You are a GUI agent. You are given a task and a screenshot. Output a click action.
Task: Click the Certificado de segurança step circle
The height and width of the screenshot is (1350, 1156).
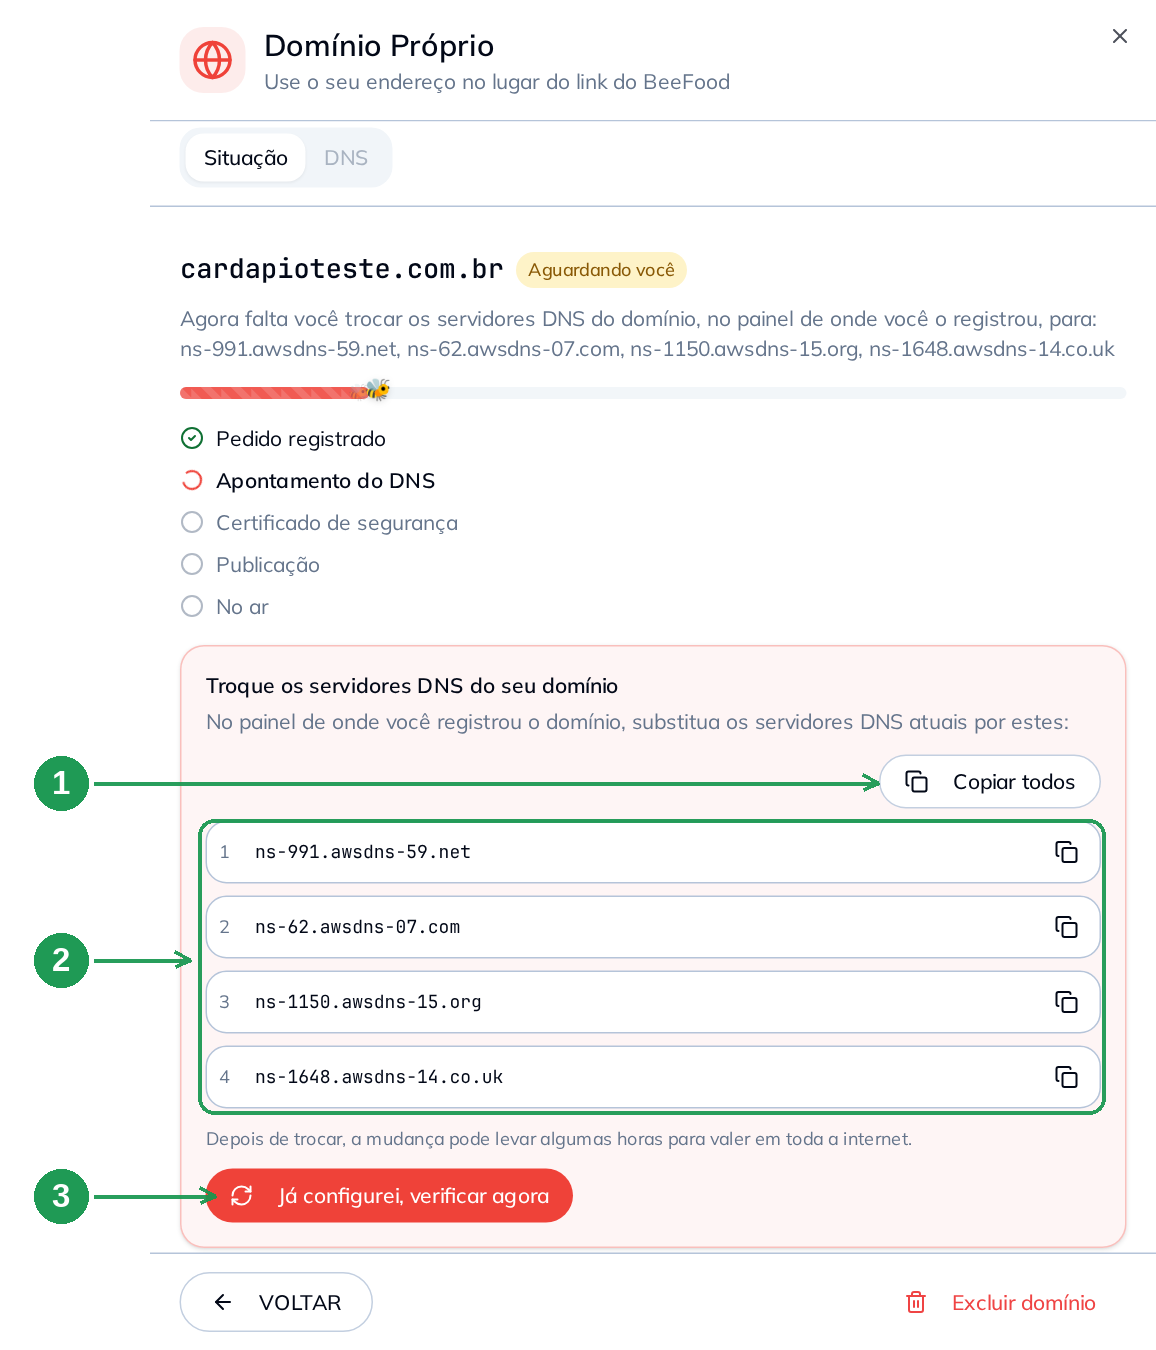tap(192, 522)
